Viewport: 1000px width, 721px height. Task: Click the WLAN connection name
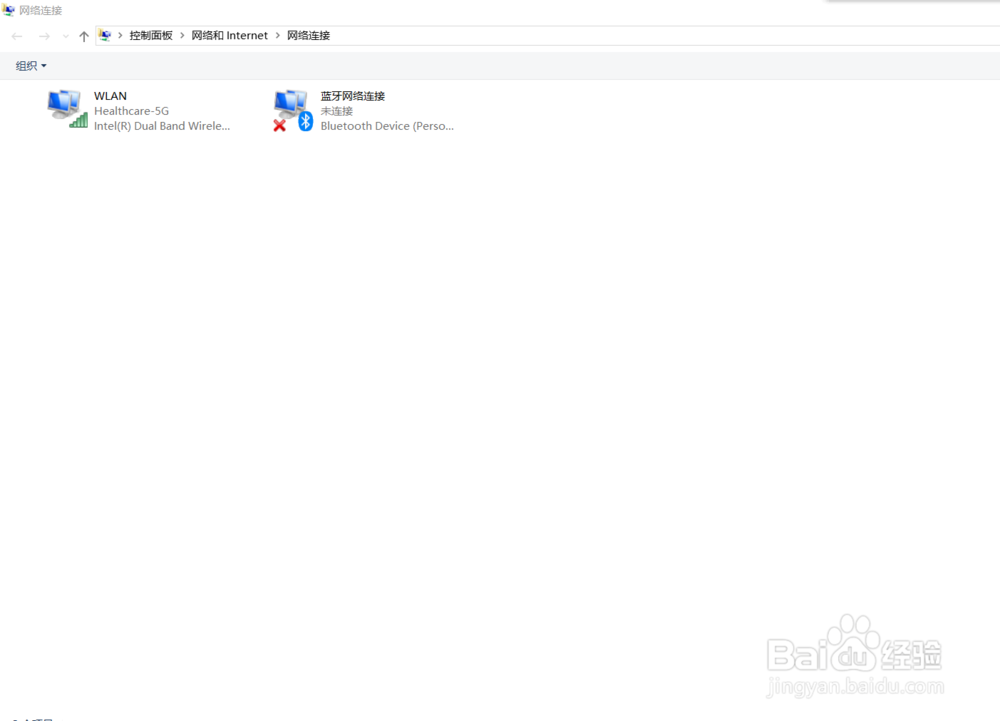(110, 96)
